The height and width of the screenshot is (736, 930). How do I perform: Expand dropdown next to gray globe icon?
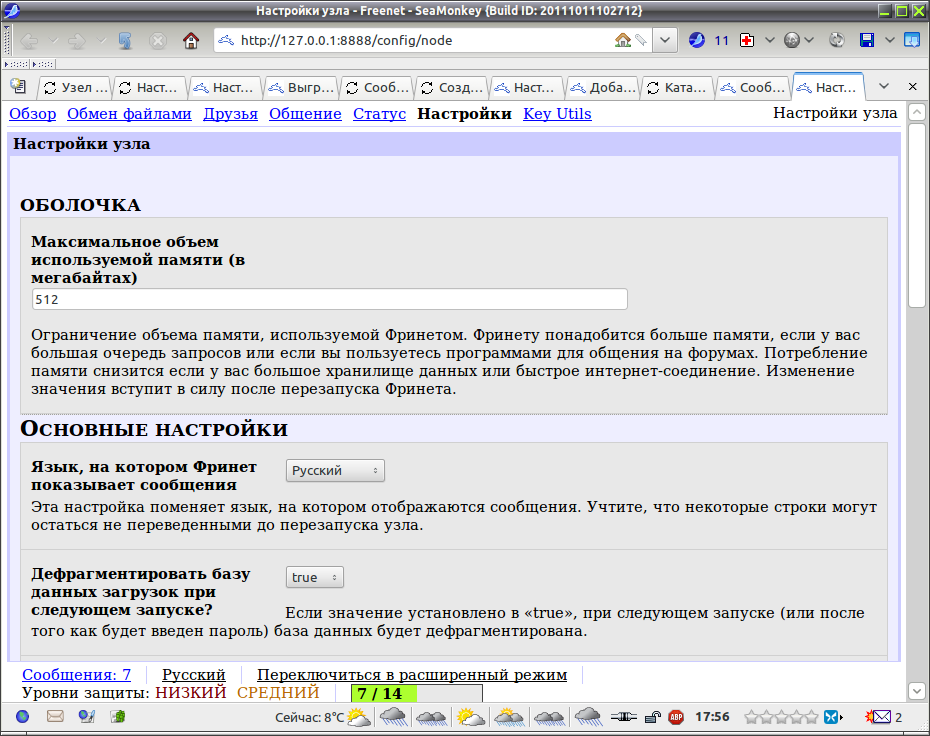pyautogui.click(x=809, y=40)
